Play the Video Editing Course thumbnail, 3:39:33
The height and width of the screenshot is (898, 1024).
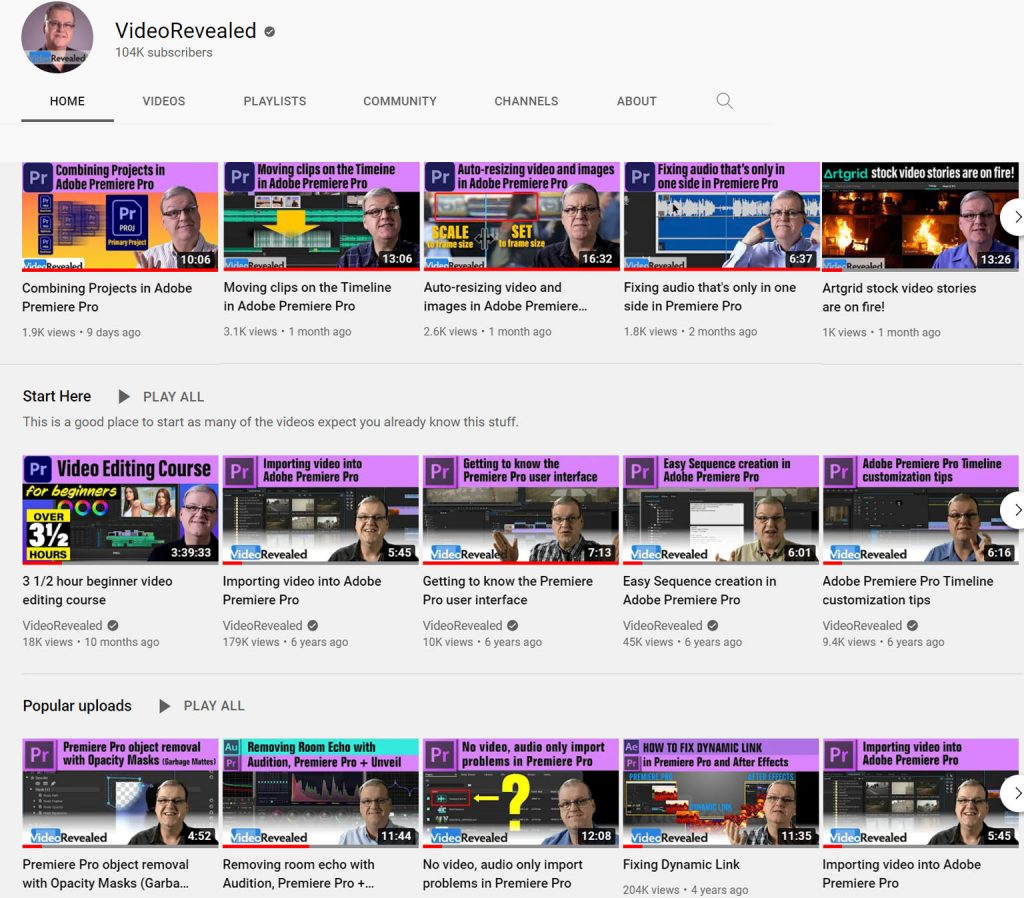point(120,509)
